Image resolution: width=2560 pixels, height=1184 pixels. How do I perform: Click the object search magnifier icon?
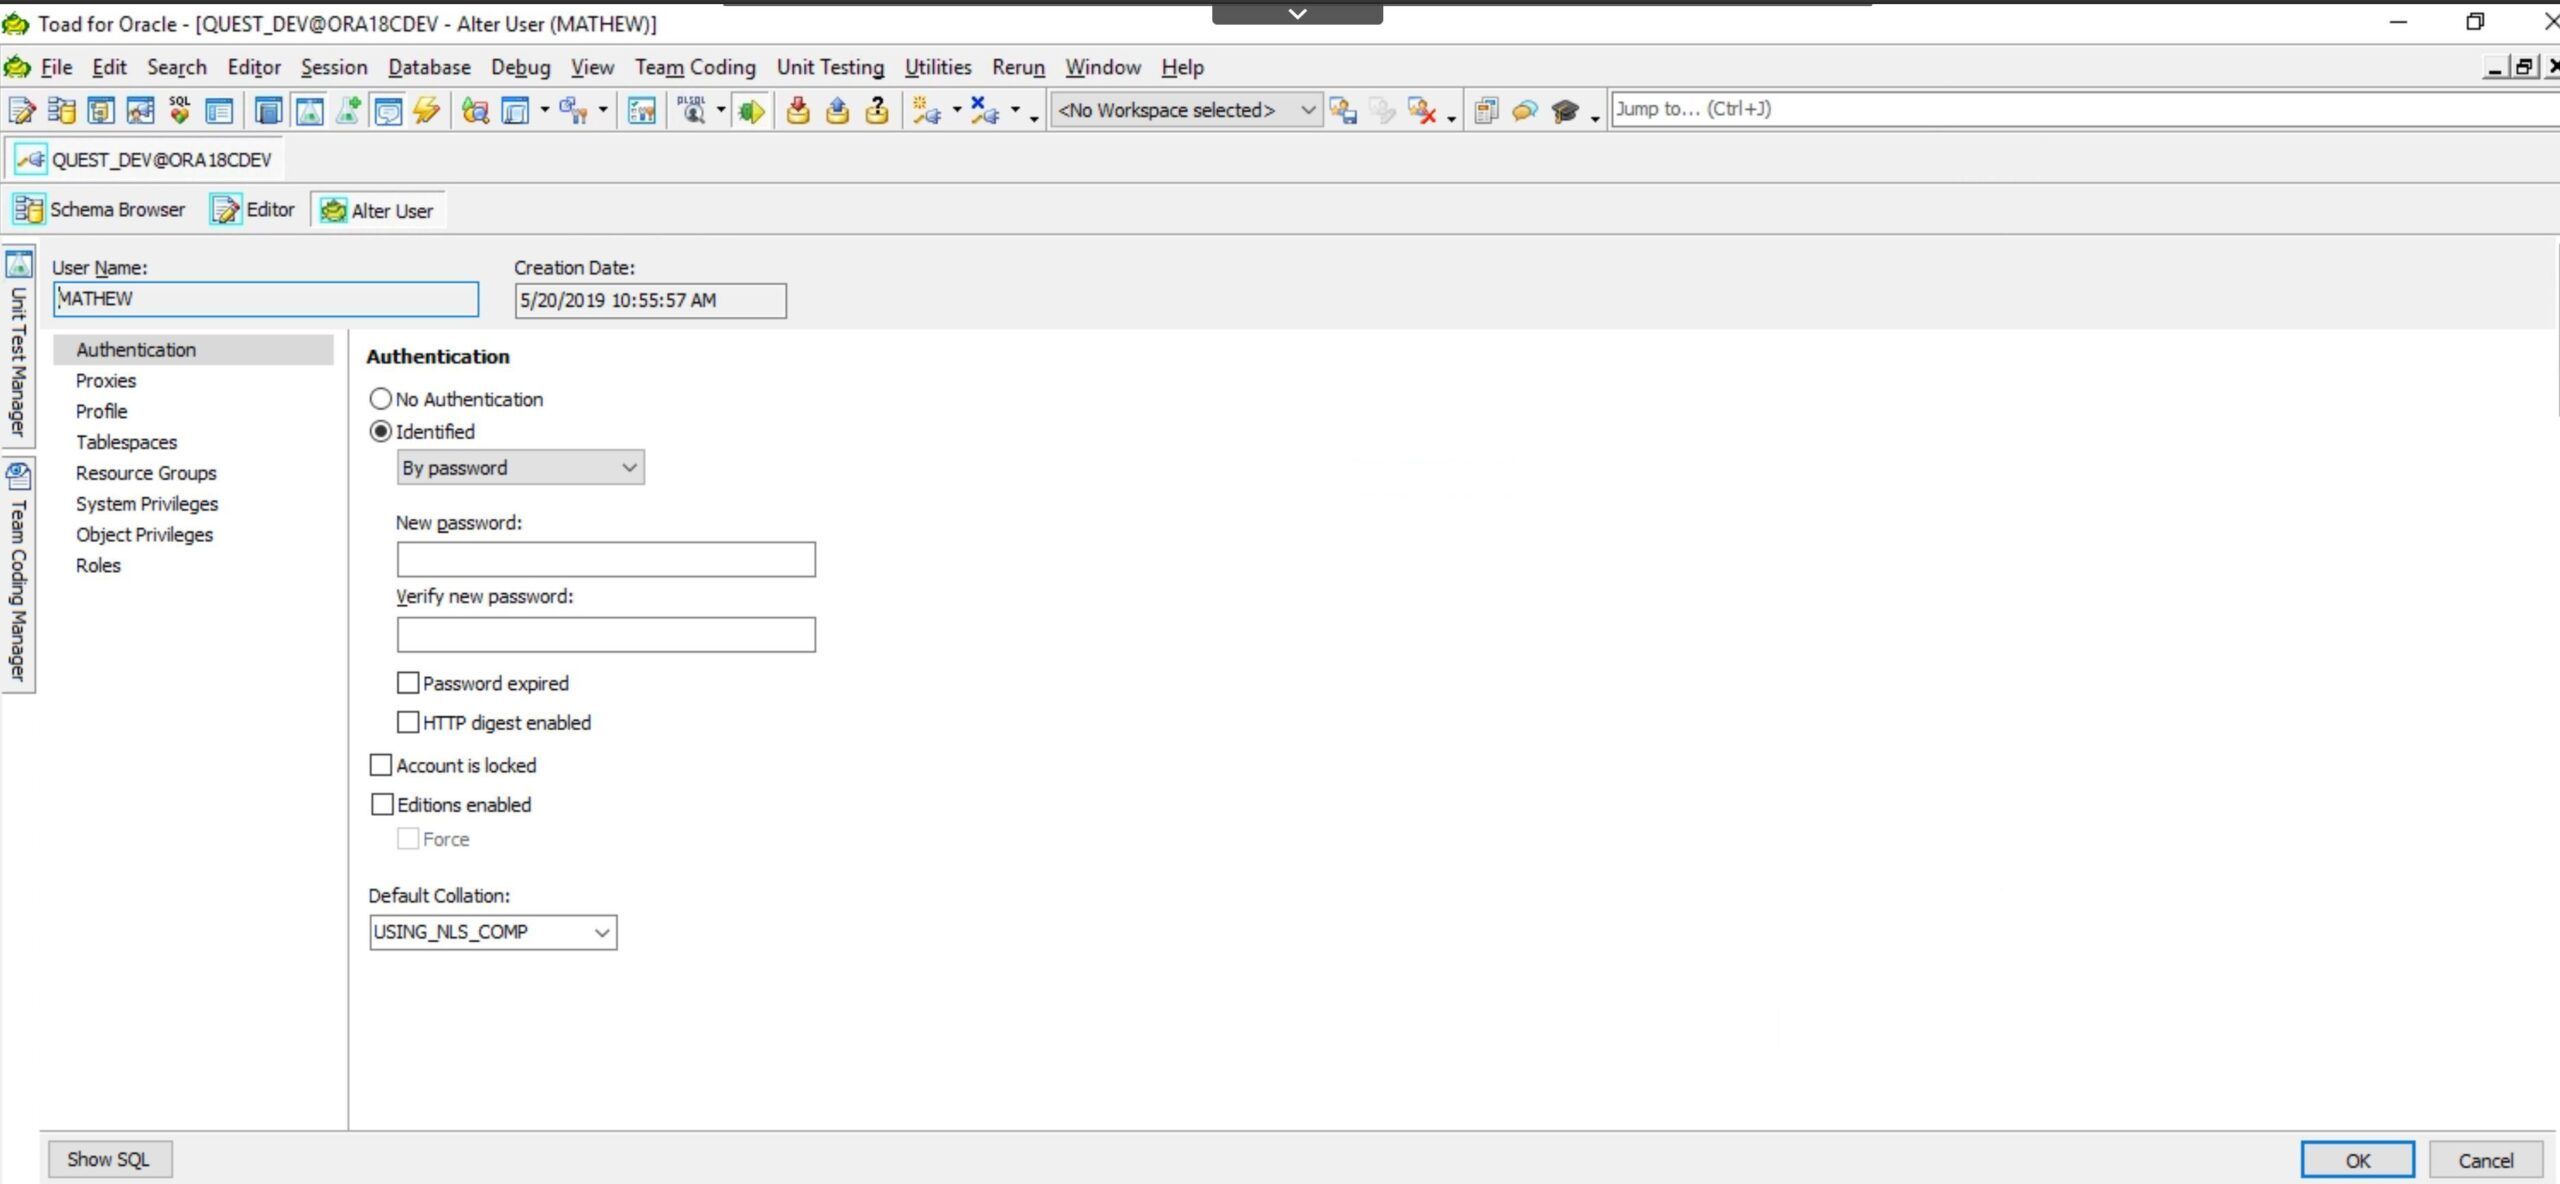click(x=475, y=110)
